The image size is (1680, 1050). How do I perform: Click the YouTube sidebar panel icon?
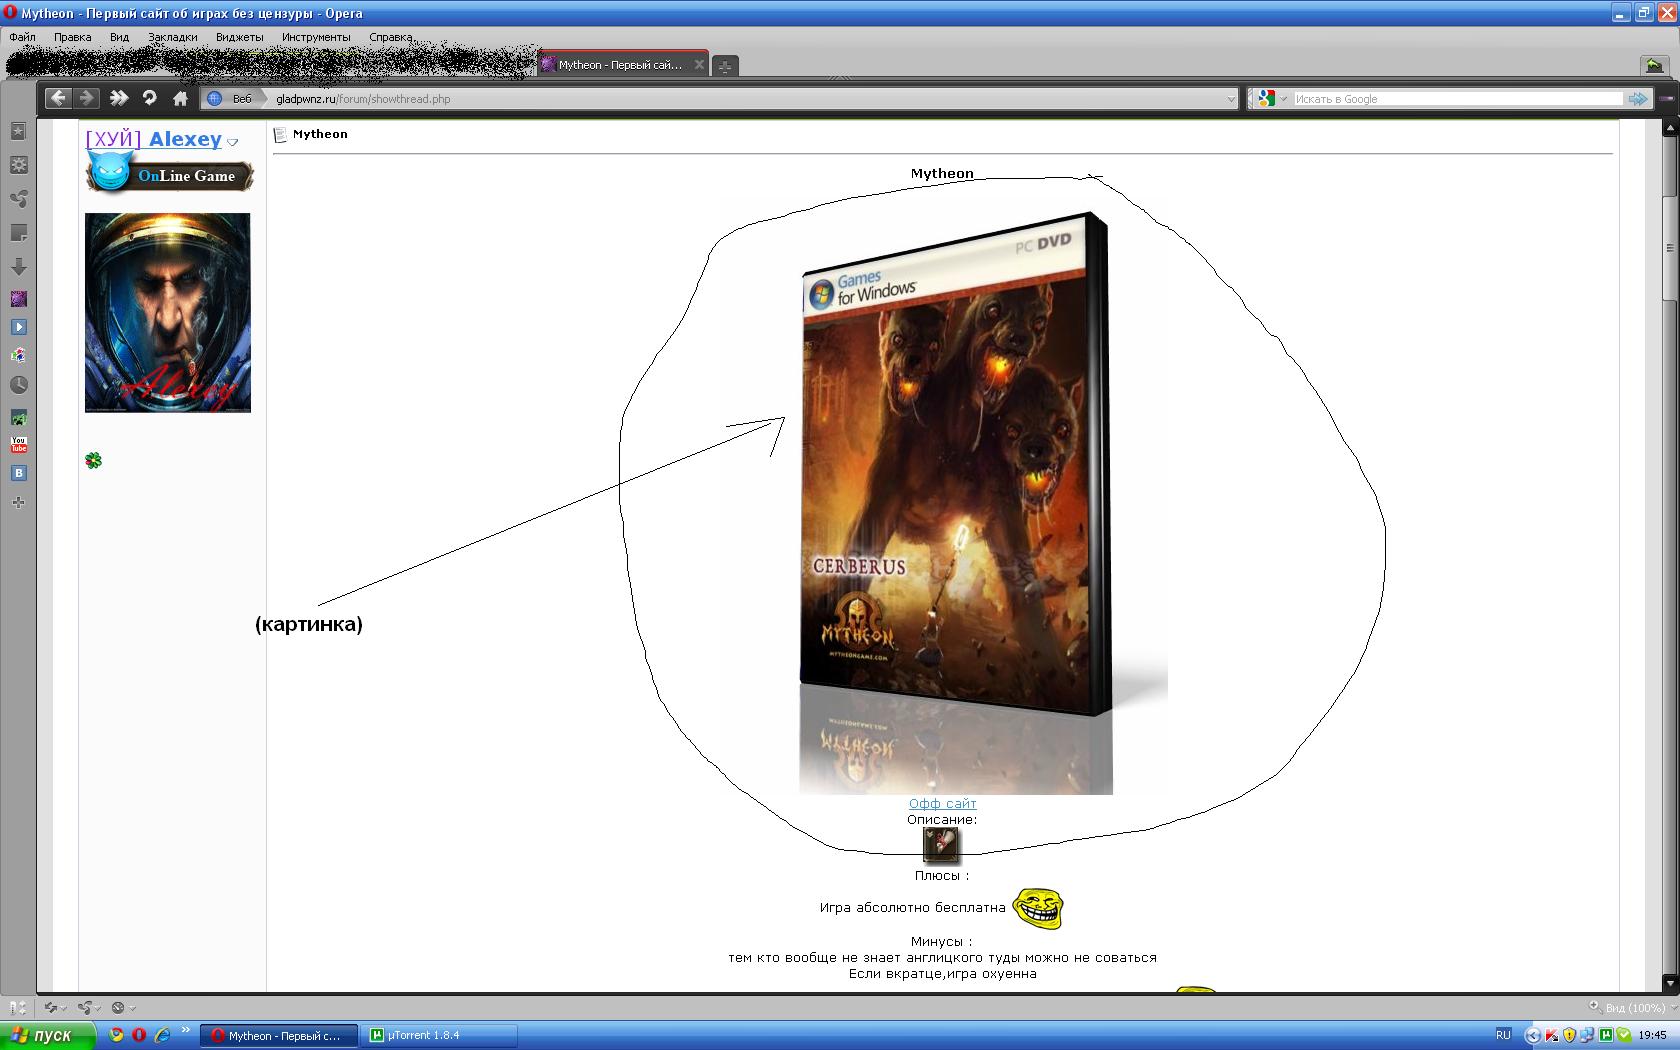click(x=18, y=445)
